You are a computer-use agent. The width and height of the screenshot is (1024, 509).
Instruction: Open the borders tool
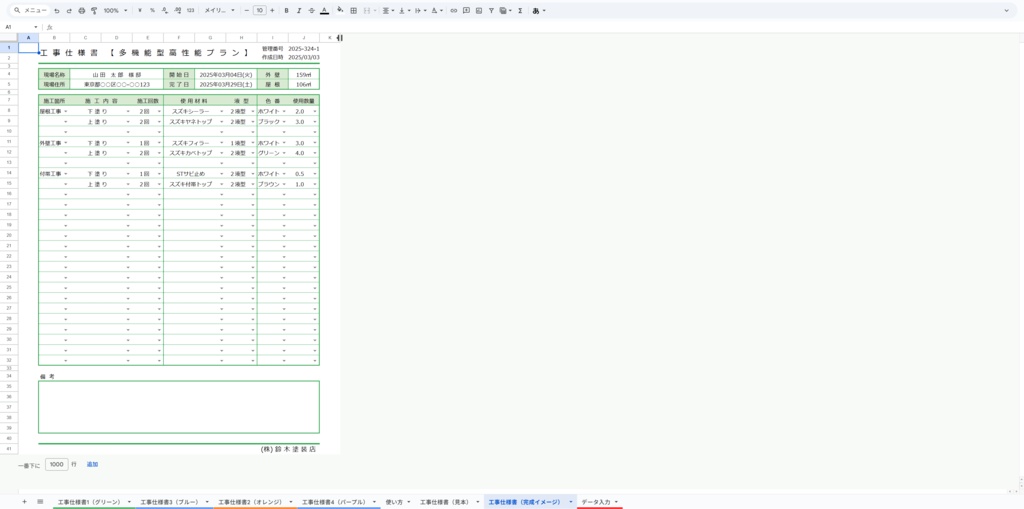pyautogui.click(x=353, y=10)
